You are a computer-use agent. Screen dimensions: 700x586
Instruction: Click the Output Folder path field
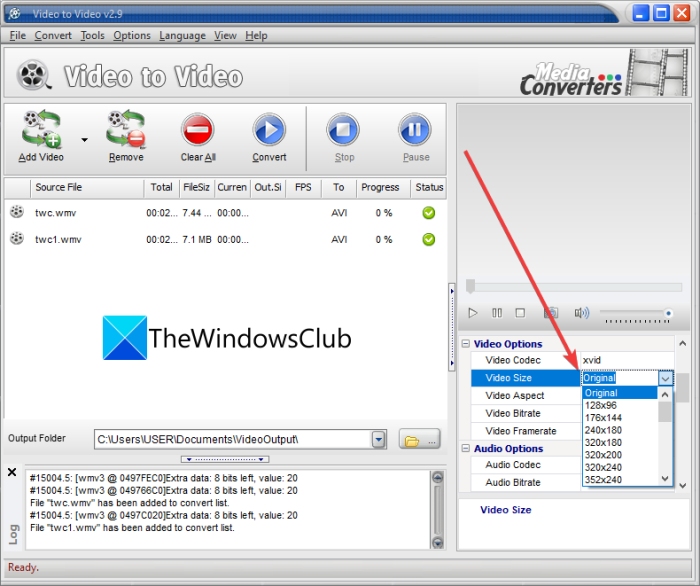coord(233,439)
